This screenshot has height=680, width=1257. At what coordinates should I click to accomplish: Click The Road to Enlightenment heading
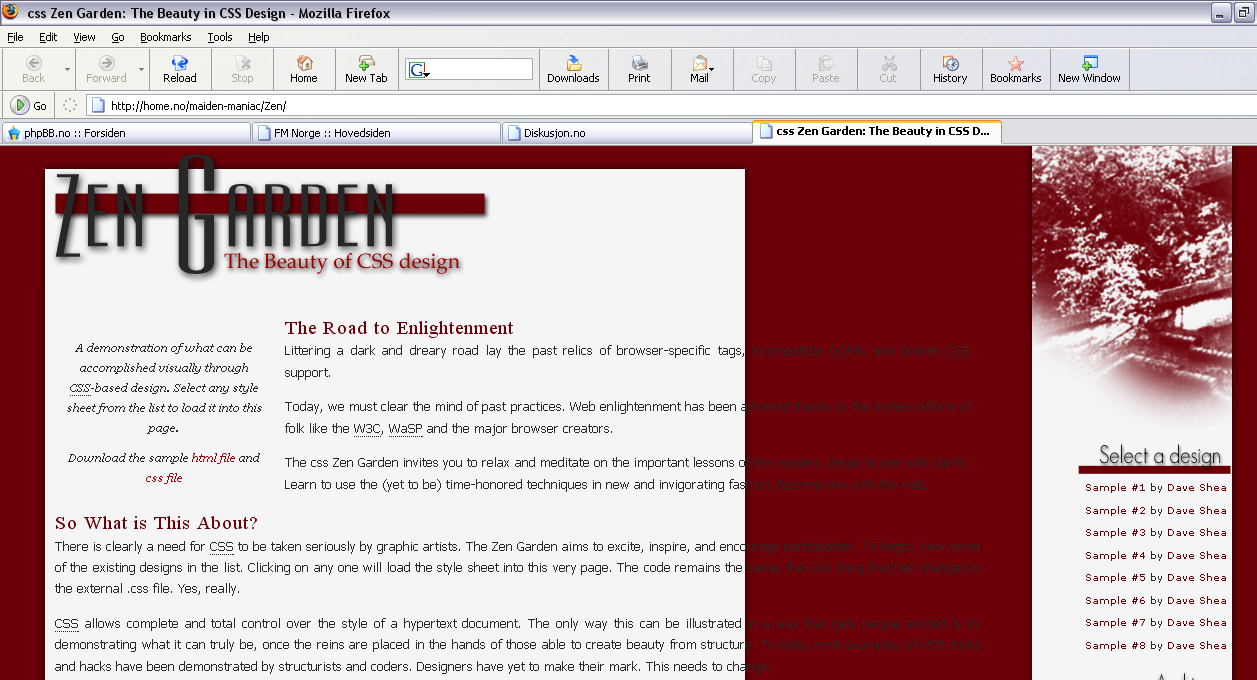[x=399, y=328]
